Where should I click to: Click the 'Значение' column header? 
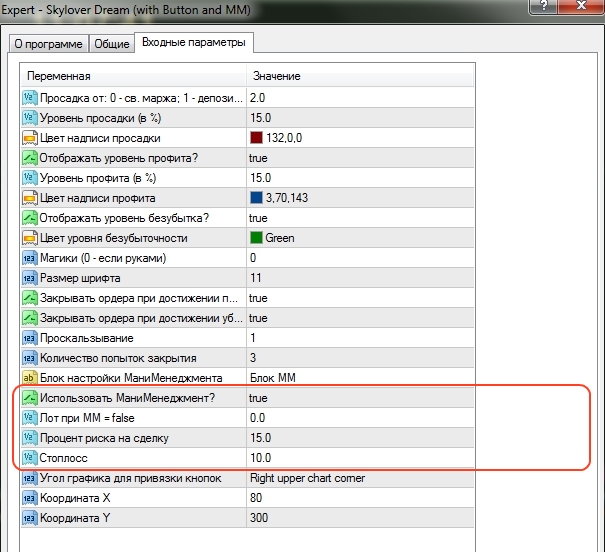click(x=360, y=76)
